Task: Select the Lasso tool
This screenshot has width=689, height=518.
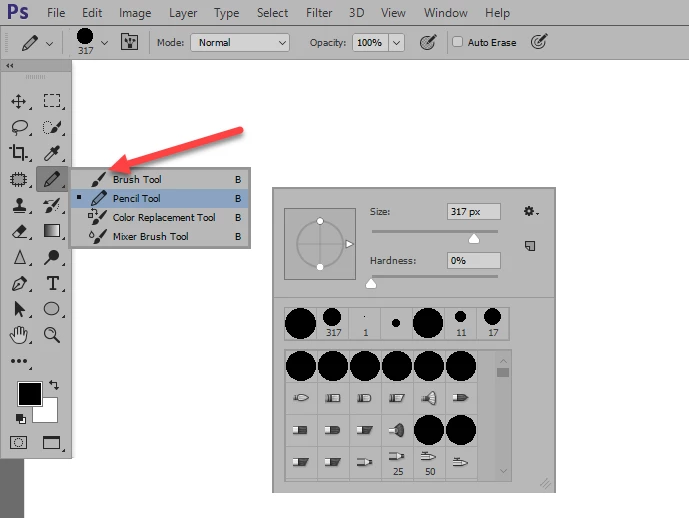Action: [20, 127]
